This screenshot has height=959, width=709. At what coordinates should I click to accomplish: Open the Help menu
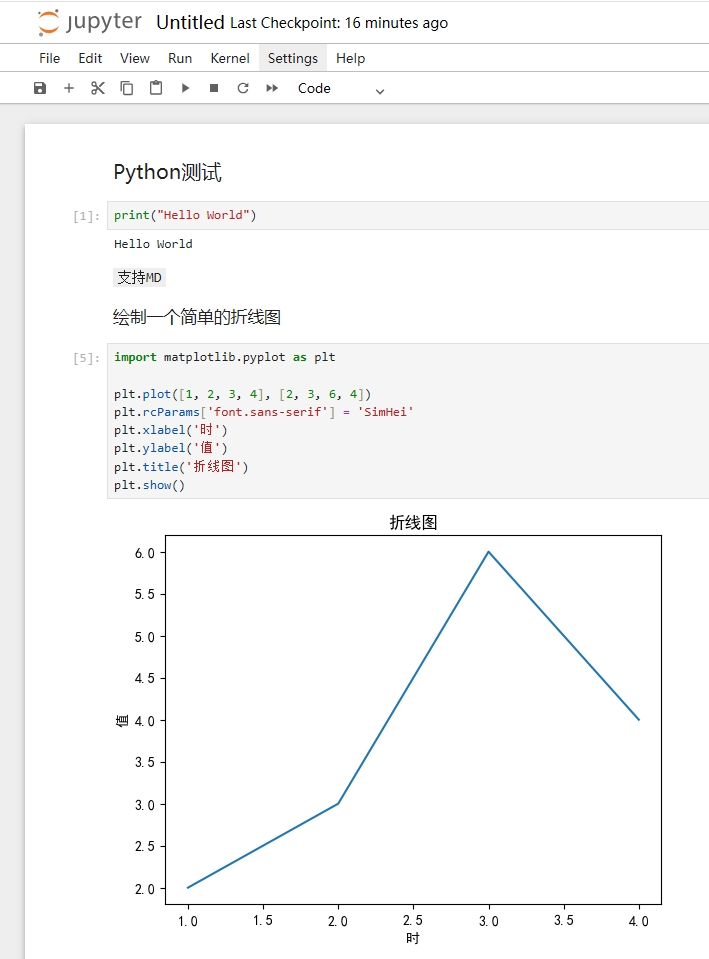(x=351, y=58)
